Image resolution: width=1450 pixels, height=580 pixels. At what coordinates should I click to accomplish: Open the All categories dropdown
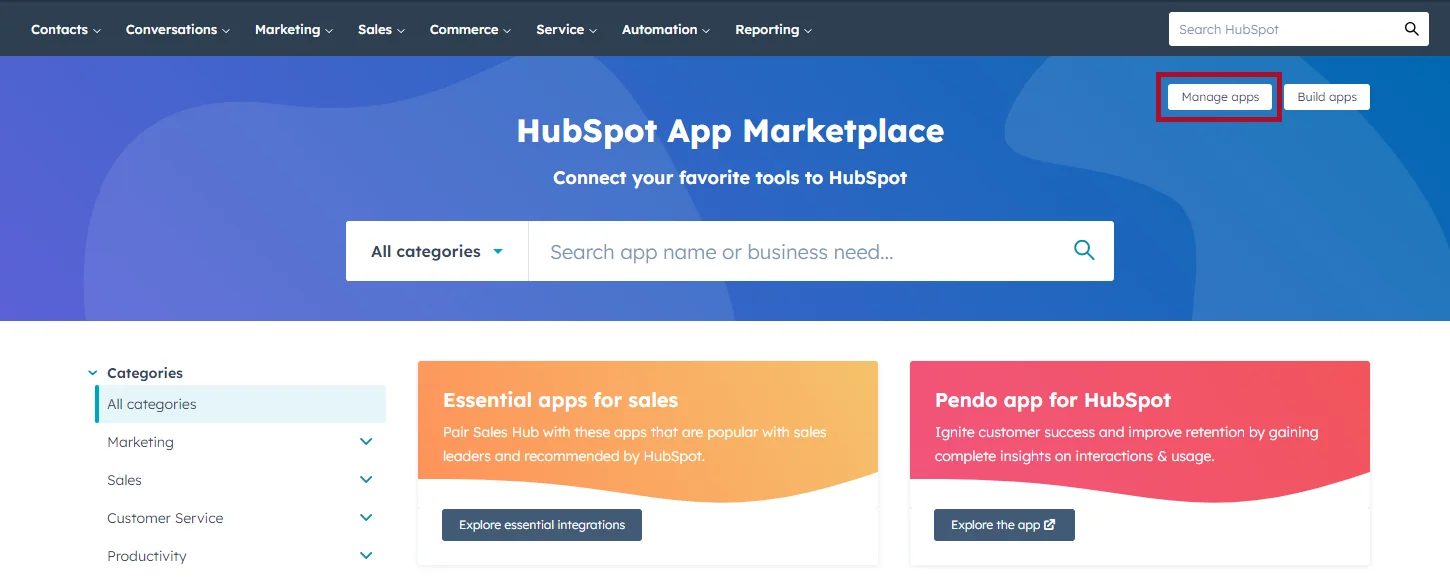437,251
